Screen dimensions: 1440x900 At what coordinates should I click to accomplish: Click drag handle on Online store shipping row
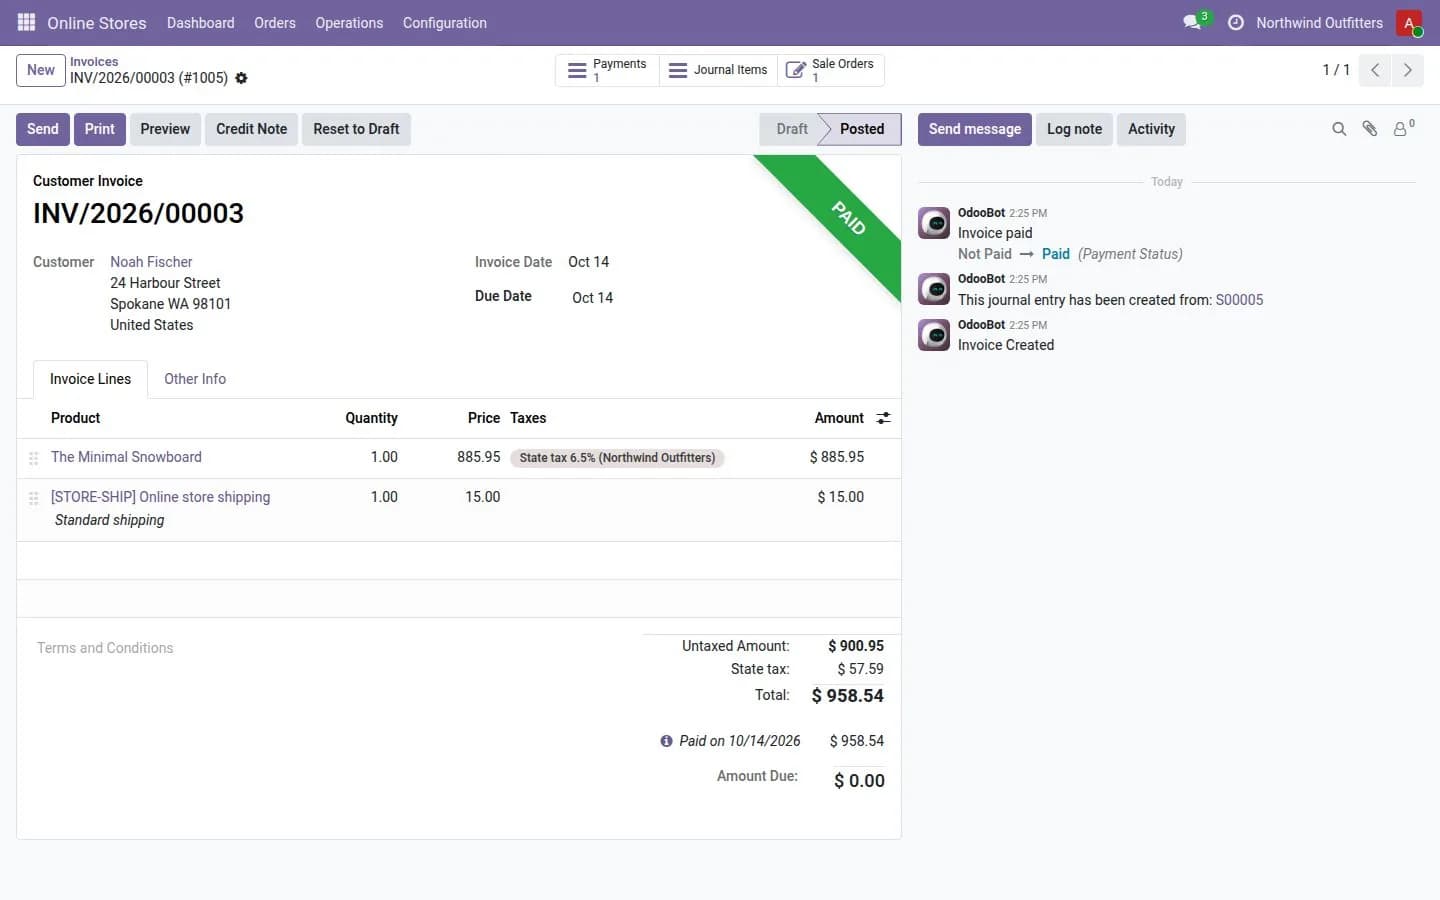[33, 498]
